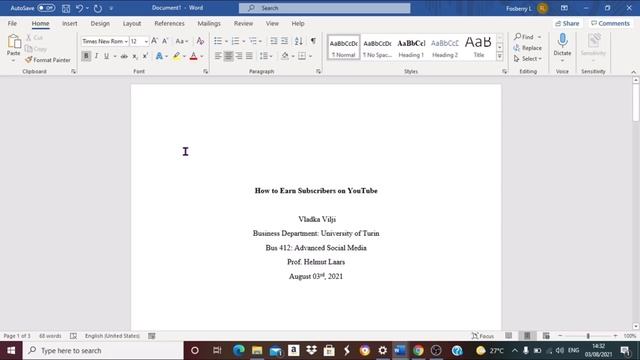Switch to Web Layout view icon
This screenshot has width=640, height=360.
coord(546,336)
